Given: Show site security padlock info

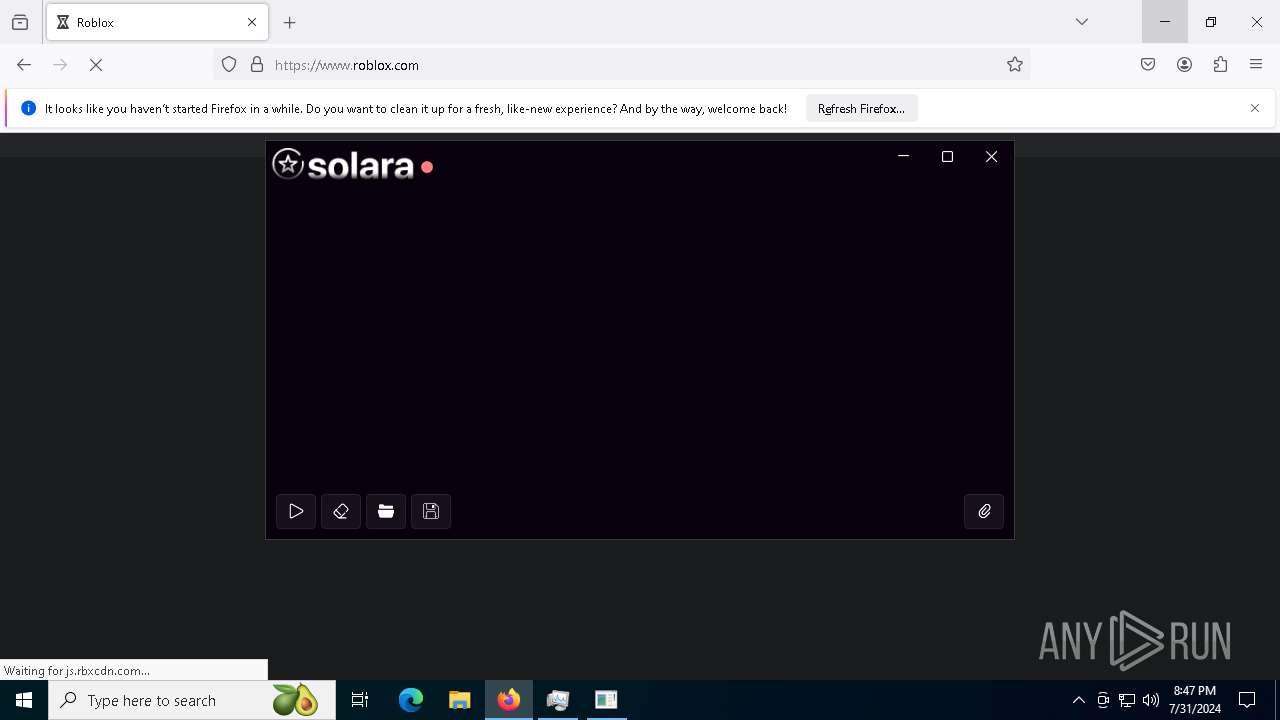Looking at the screenshot, I should click(x=257, y=65).
